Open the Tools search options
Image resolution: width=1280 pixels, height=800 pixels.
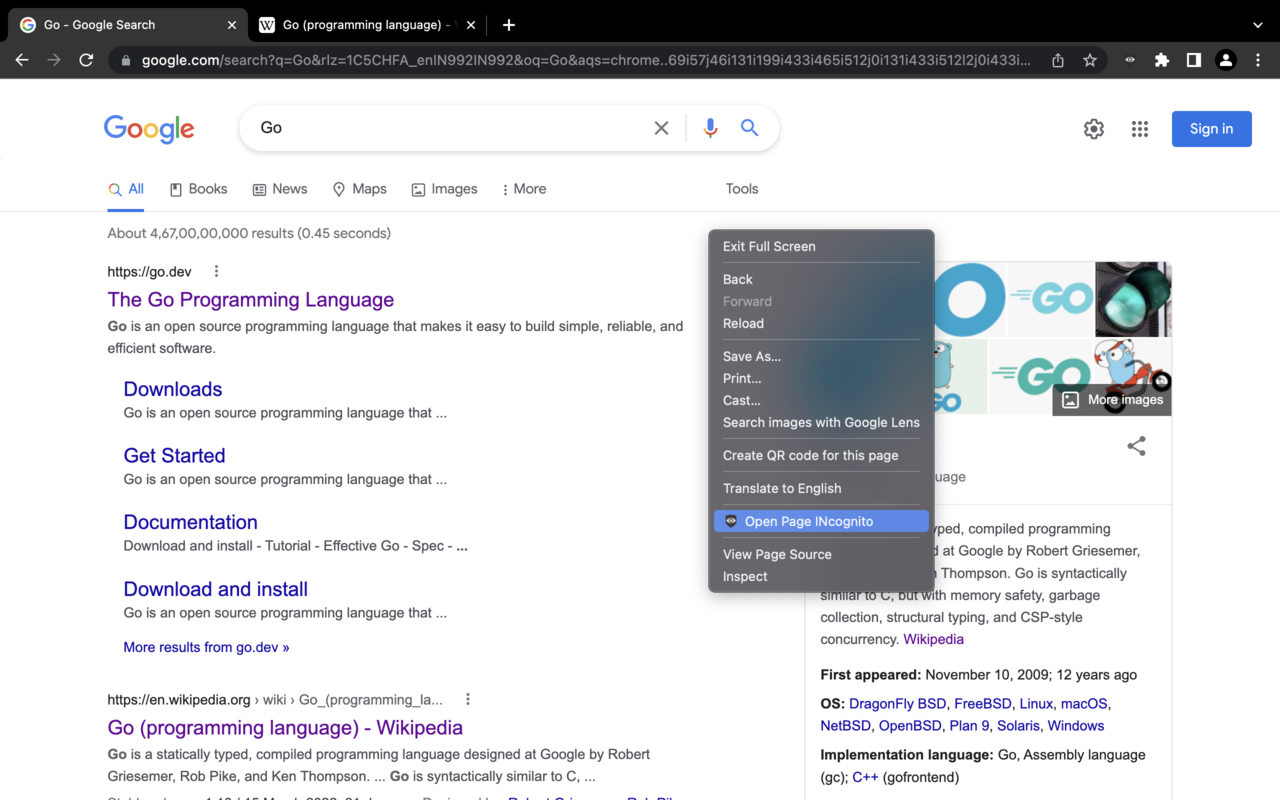[x=742, y=189]
